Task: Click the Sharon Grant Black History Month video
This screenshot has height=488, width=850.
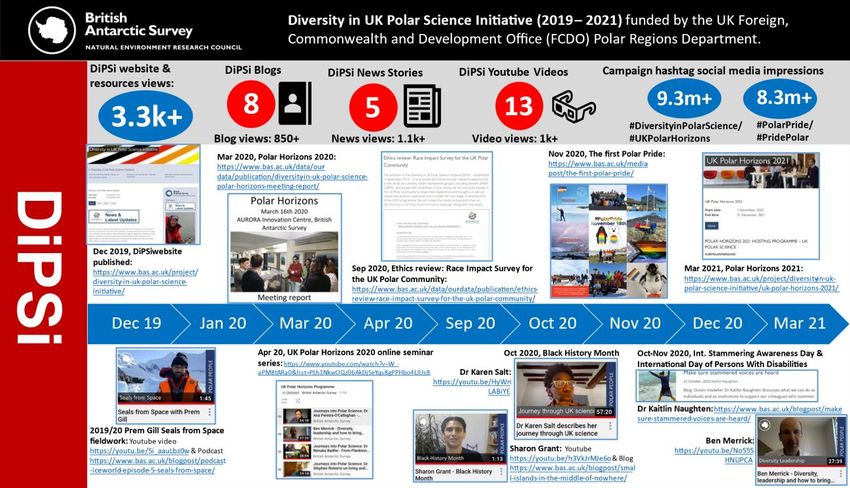Action: click(x=460, y=446)
